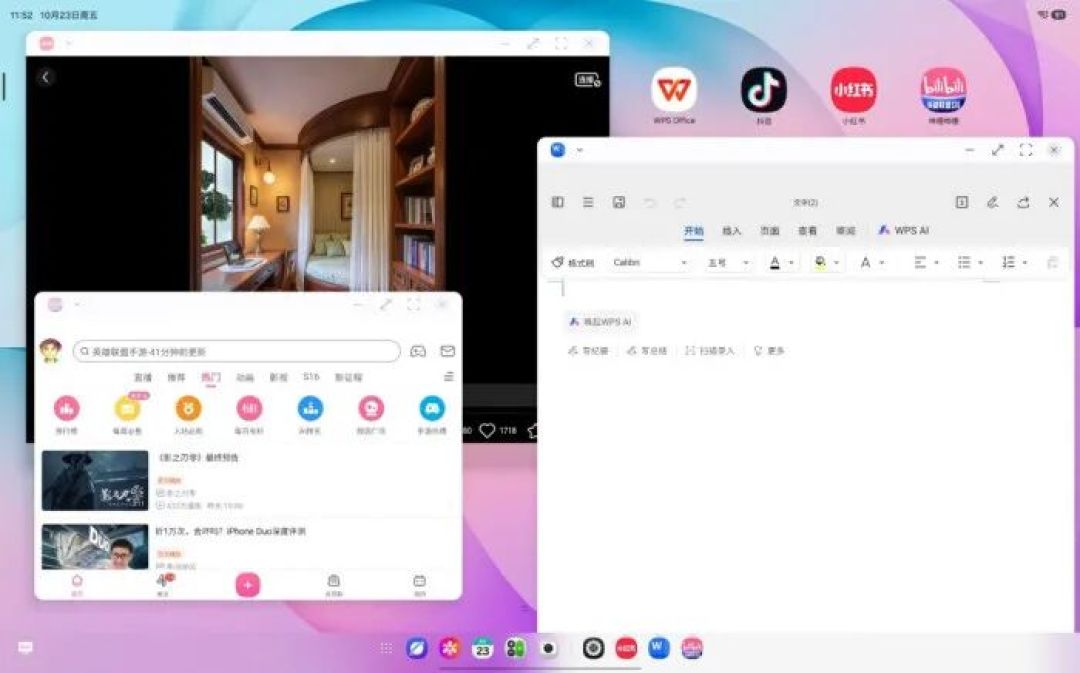
Task: Open WPS page count icon
Action: pyautogui.click(x=962, y=202)
